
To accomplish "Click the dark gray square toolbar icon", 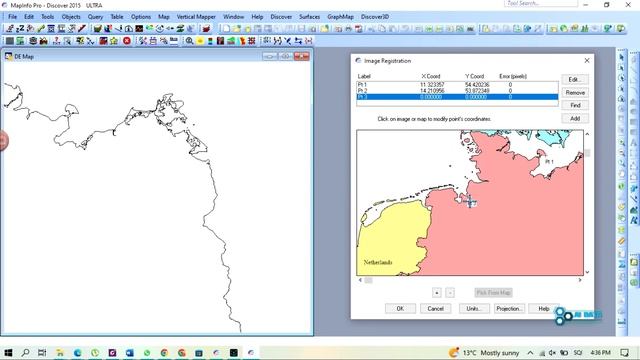I will (x=9, y=41).
